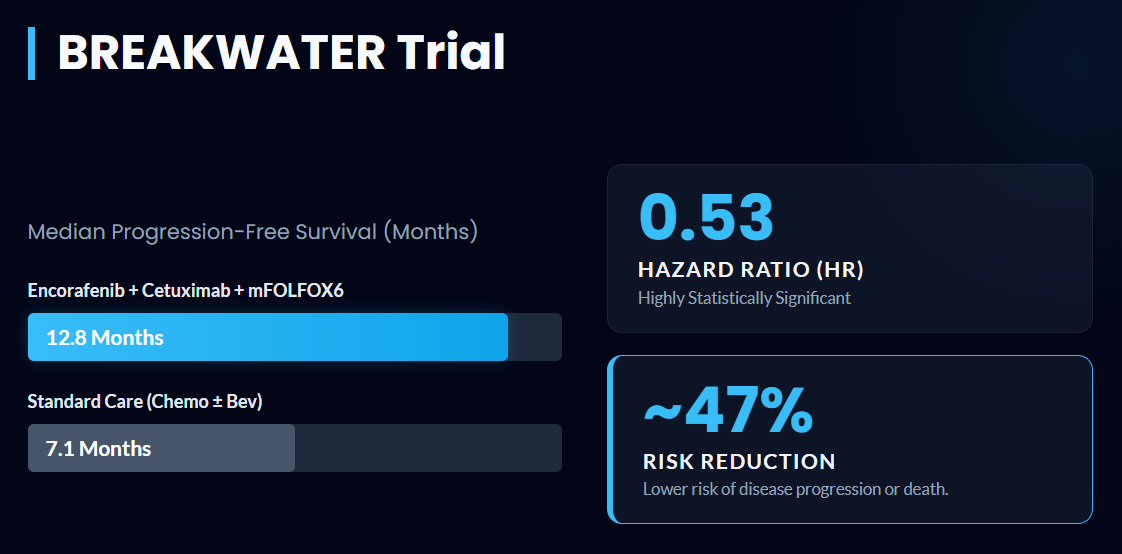Select the HAZARD RATIO (HR) label
Screen dimensions: 1122x554
click(x=750, y=269)
